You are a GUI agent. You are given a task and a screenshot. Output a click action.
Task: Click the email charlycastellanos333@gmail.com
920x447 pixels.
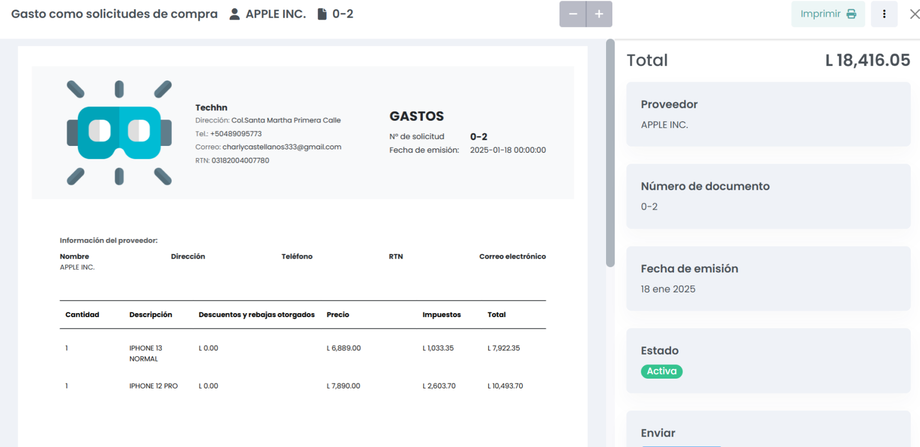[282, 147]
